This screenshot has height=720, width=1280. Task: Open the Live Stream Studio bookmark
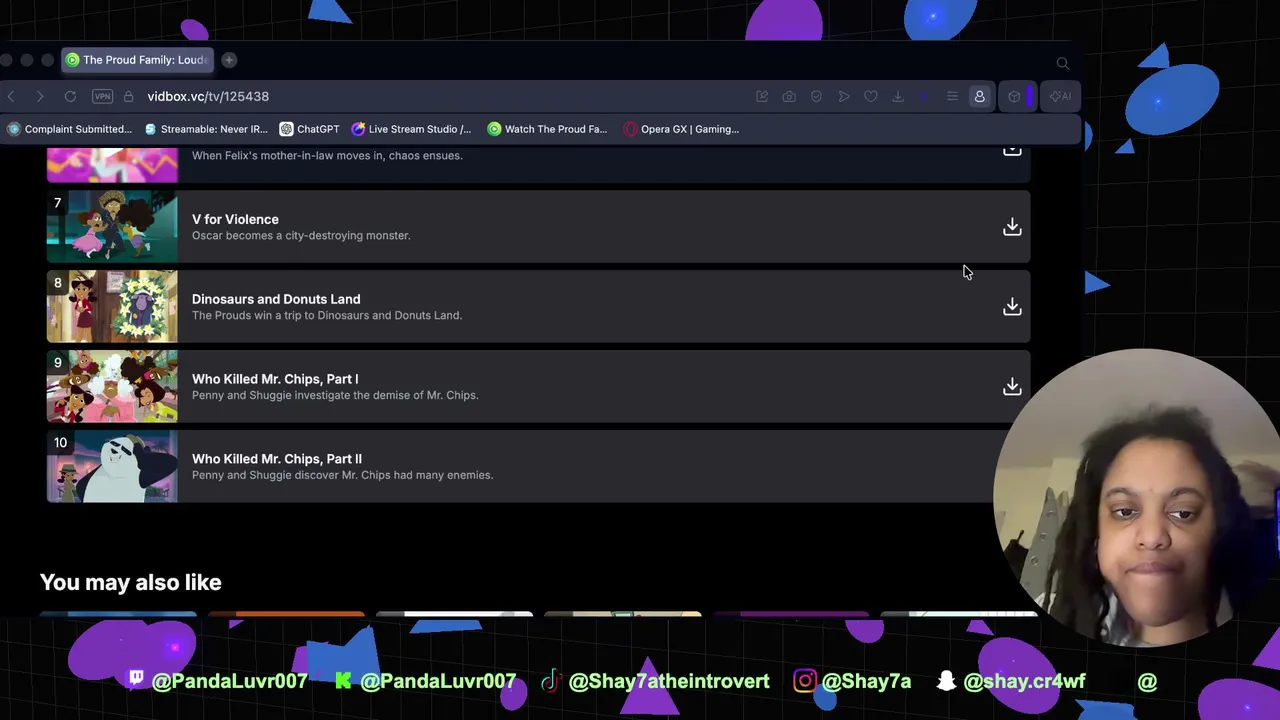pos(411,129)
